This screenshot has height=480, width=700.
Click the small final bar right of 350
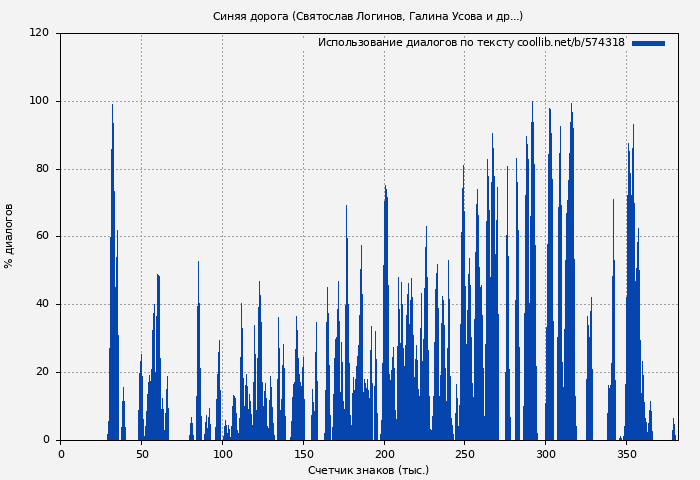(673, 430)
